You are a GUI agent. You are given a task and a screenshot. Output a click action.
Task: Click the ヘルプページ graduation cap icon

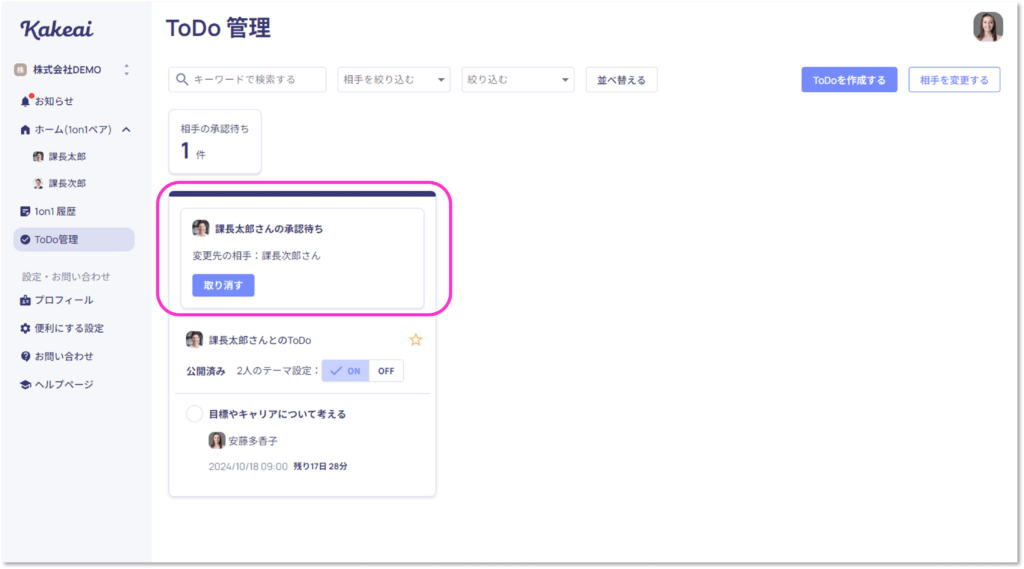[25, 385]
